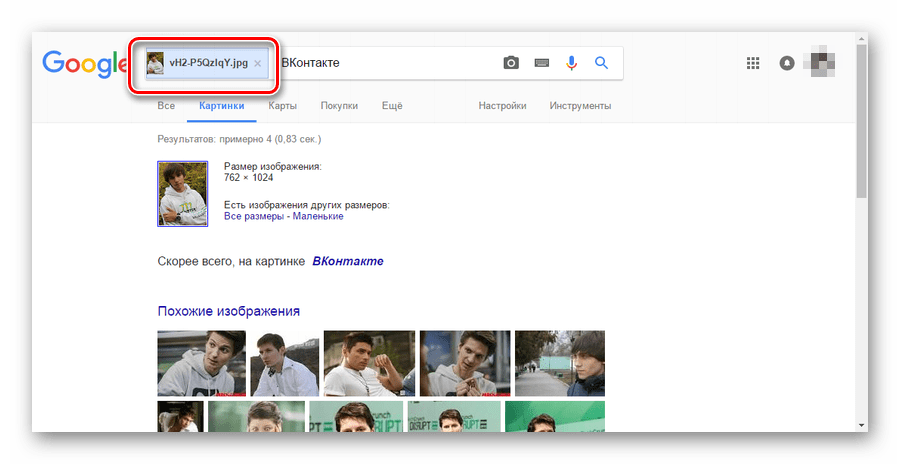Click the blue magnifier search button
900x464 pixels.
tap(601, 63)
